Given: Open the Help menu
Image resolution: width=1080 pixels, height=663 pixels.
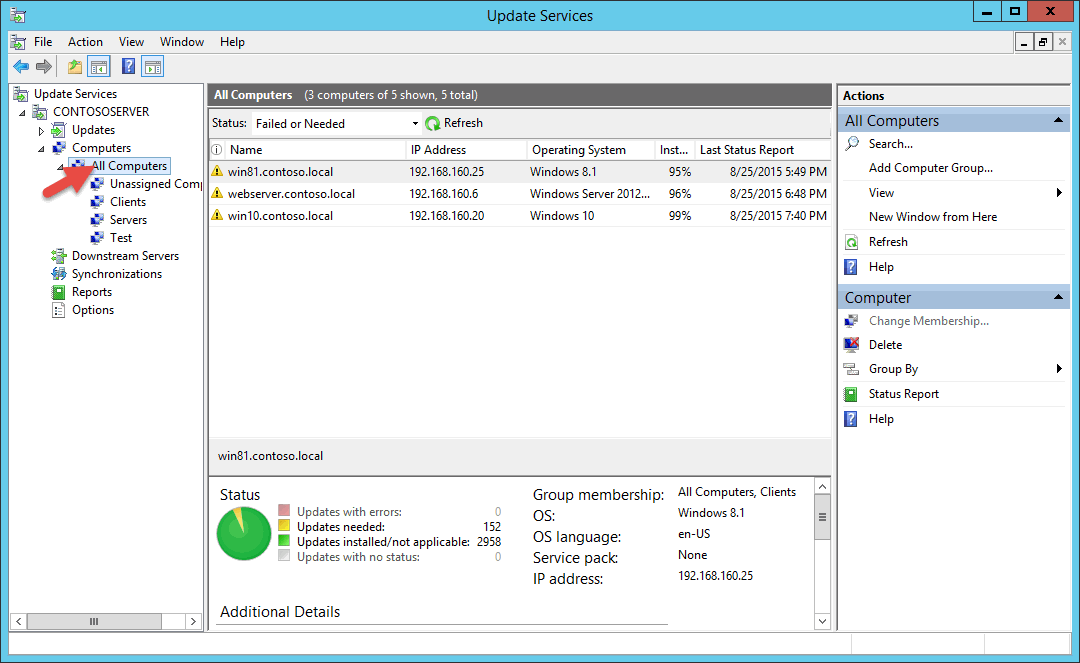Looking at the screenshot, I should click(232, 42).
